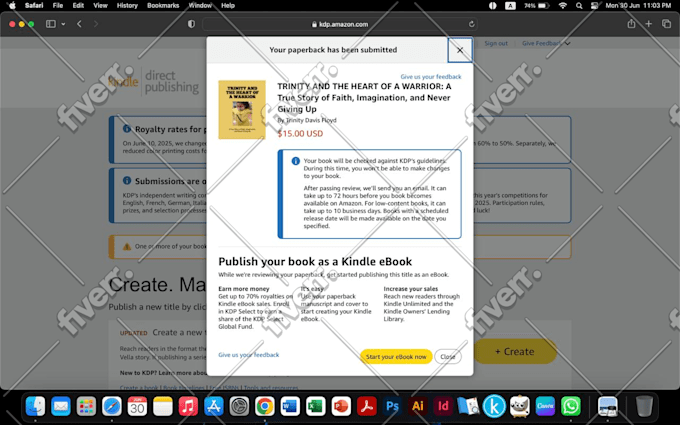This screenshot has width=680, height=425.
Task: Click Safari's Share icon in toolbar
Action: coord(631,24)
